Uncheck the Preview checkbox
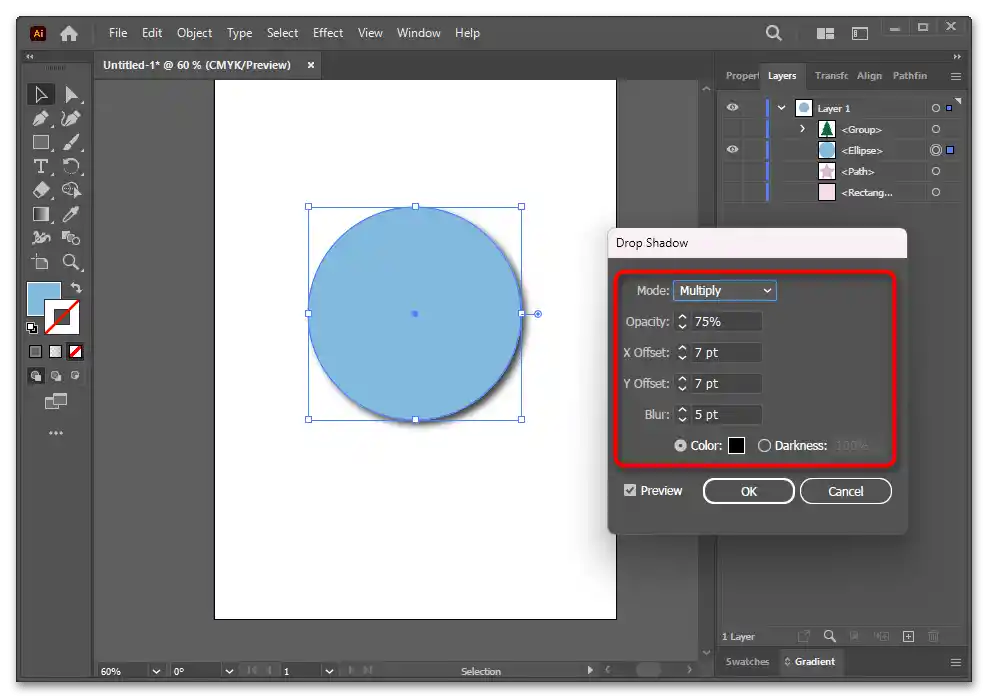This screenshot has width=988, height=698. [629, 490]
